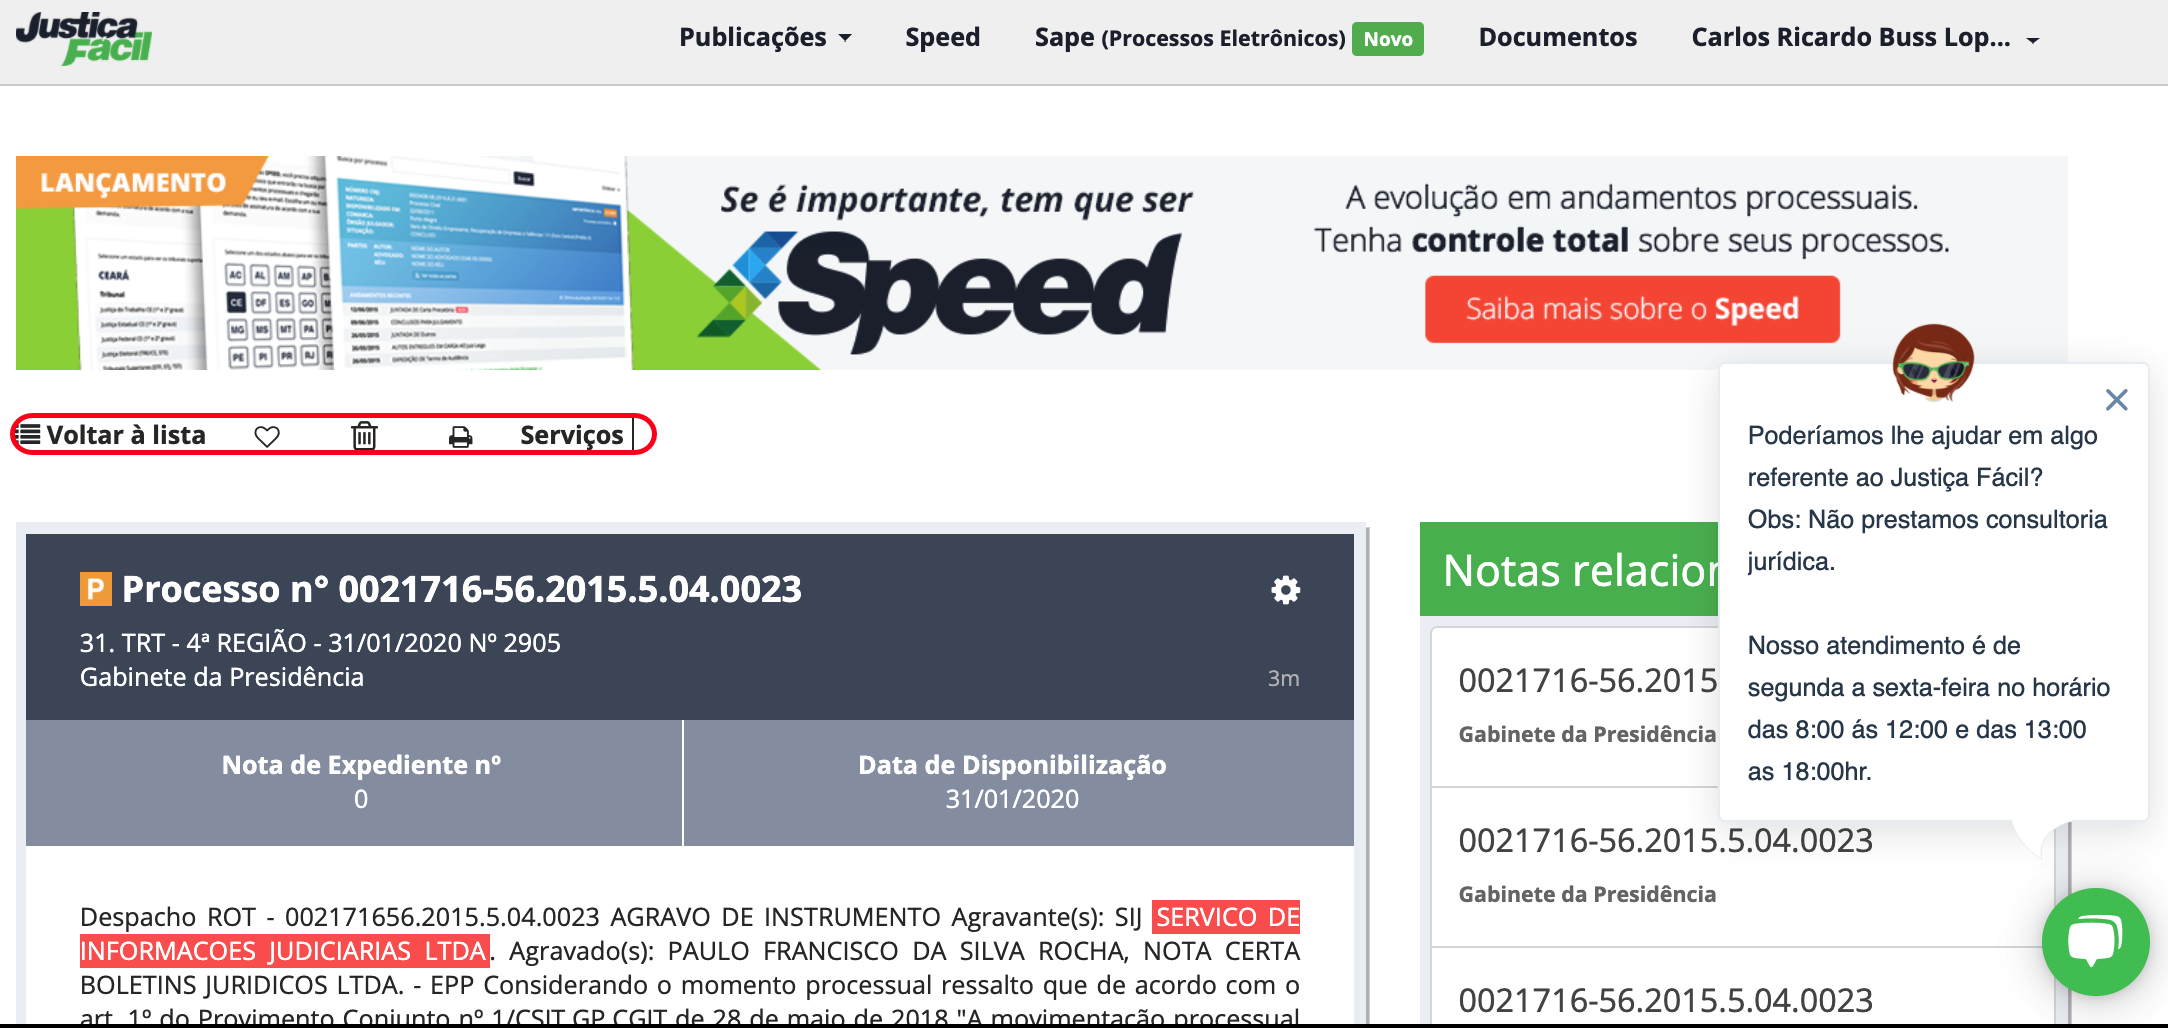Viewport: 2168px width, 1028px height.
Task: Click the trash delete icon
Action: [364, 436]
